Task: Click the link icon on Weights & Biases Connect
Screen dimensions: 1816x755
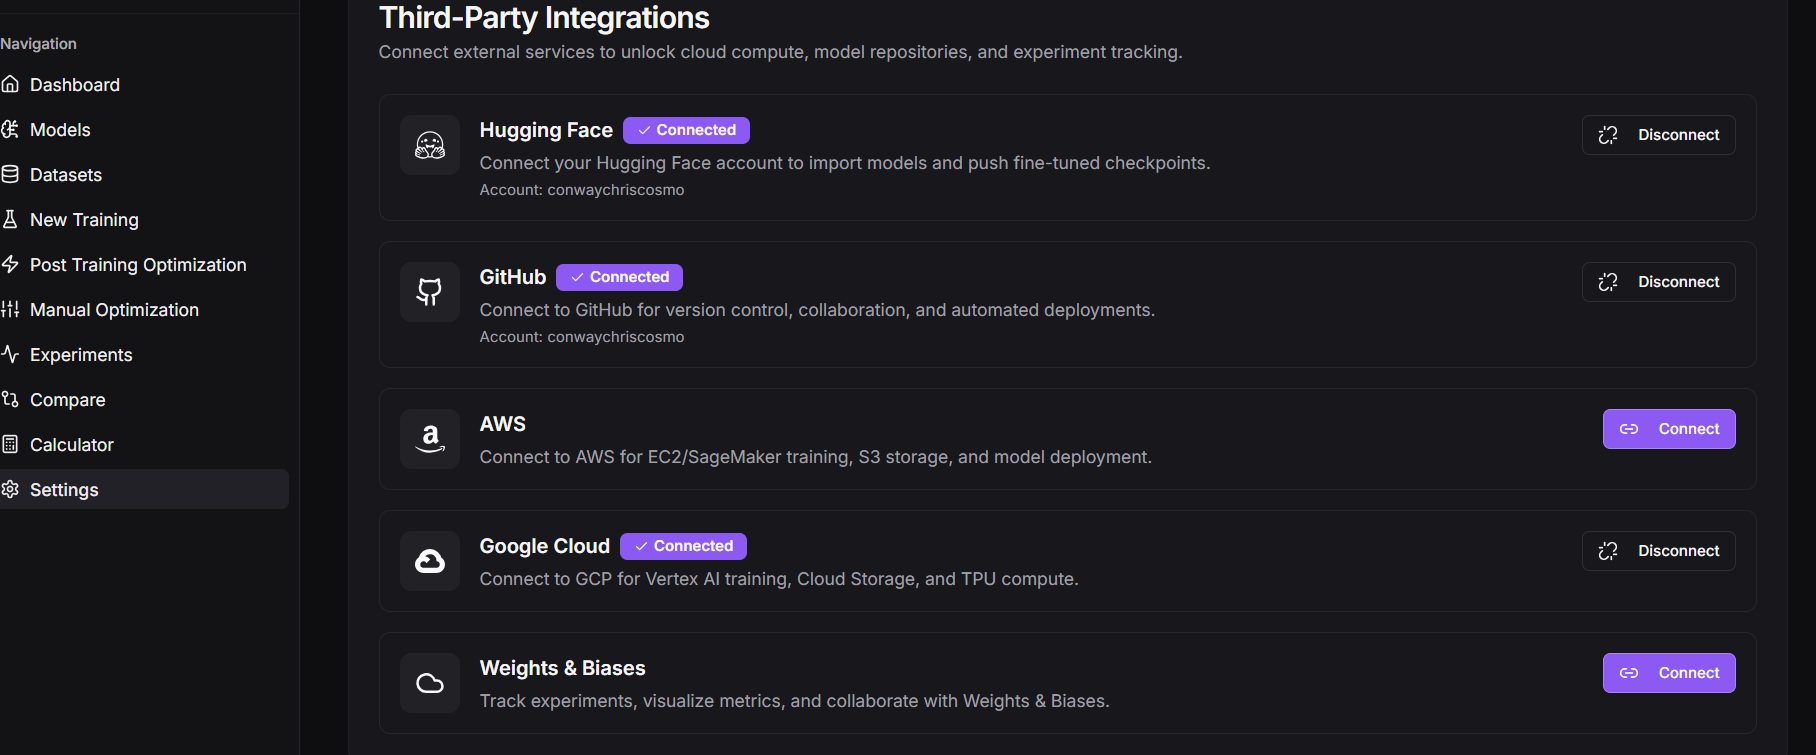Action: tap(1629, 673)
